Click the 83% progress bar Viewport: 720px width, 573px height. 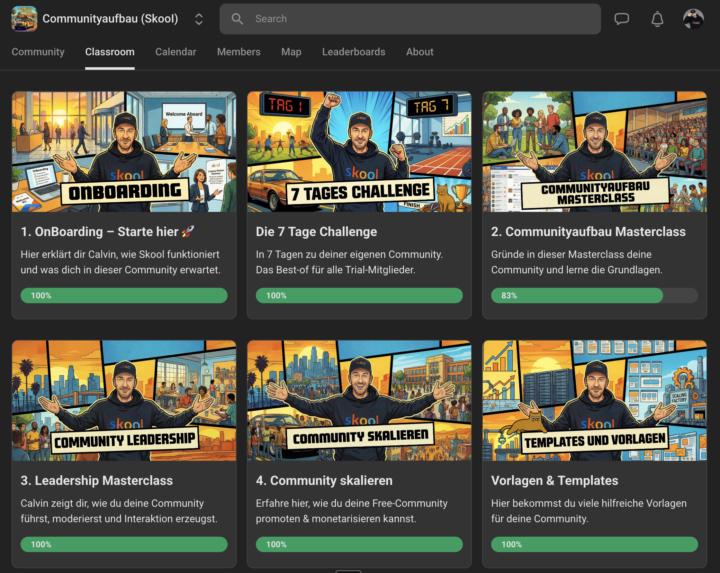(x=594, y=296)
